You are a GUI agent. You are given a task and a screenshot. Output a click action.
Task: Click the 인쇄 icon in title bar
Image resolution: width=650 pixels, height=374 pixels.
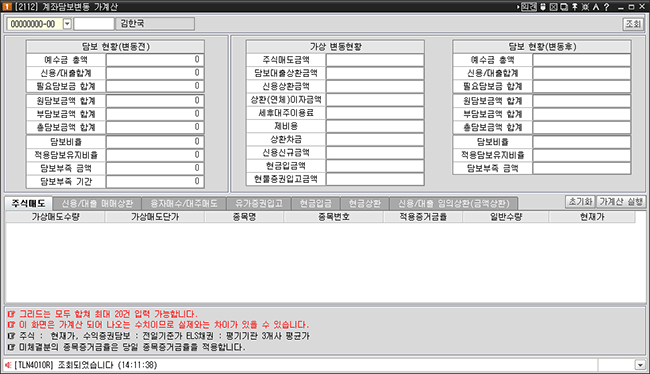coord(529,7)
